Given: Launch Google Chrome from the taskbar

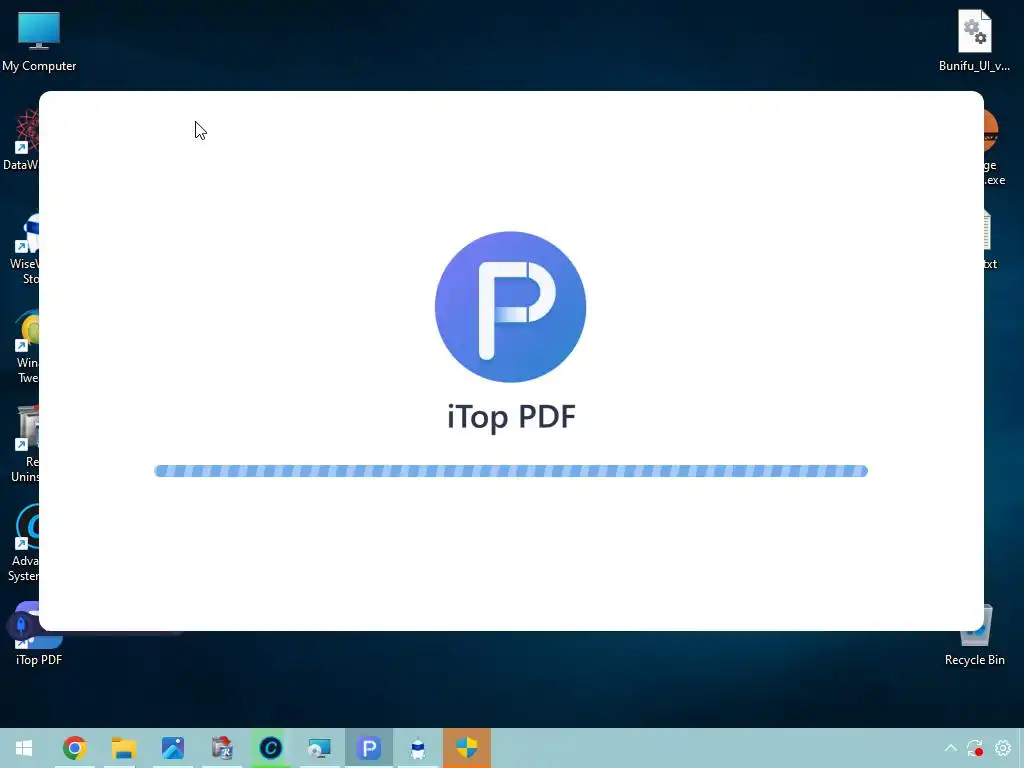Looking at the screenshot, I should click(74, 748).
